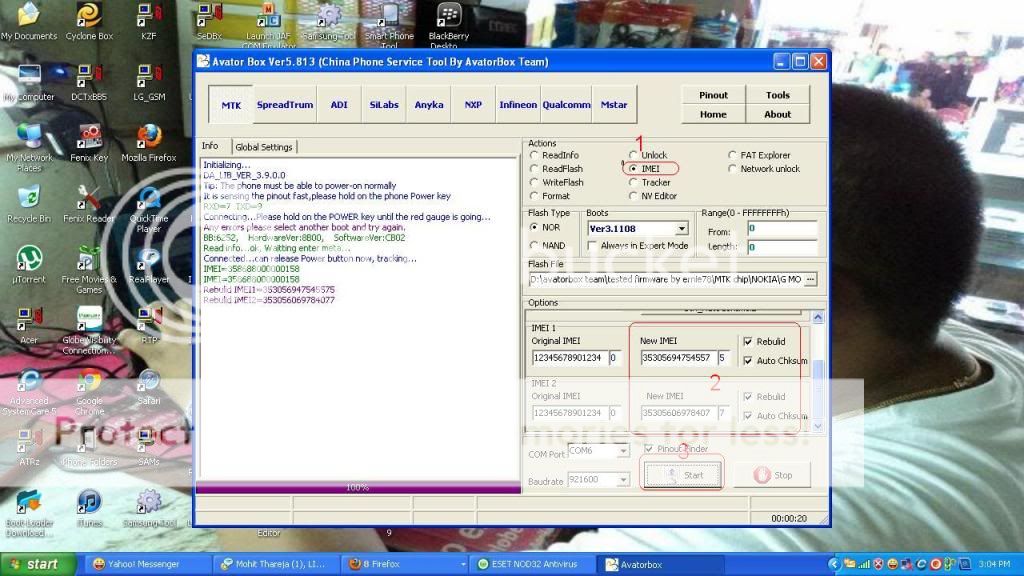Switch to the Global Settings tab
Image resolution: width=1024 pixels, height=576 pixels.
(x=263, y=146)
